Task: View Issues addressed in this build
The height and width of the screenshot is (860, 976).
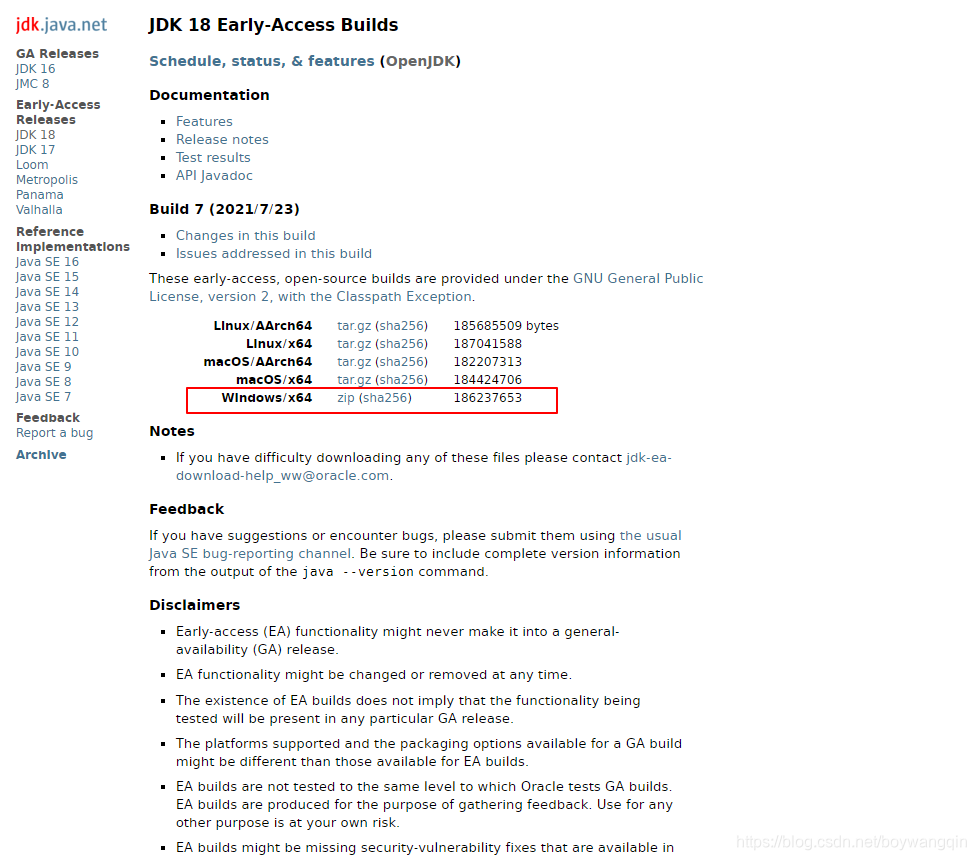Action: click(x=274, y=253)
